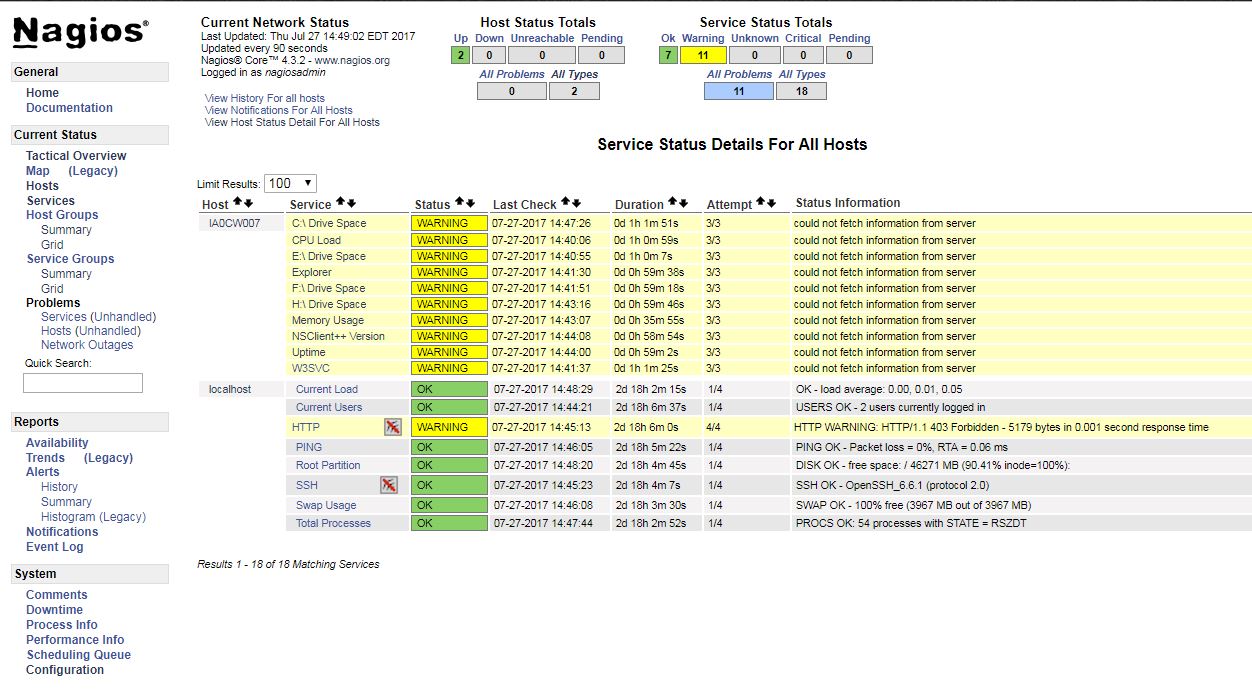Open the Limit Results dropdown
This screenshot has width=1252, height=696.
(x=290, y=183)
